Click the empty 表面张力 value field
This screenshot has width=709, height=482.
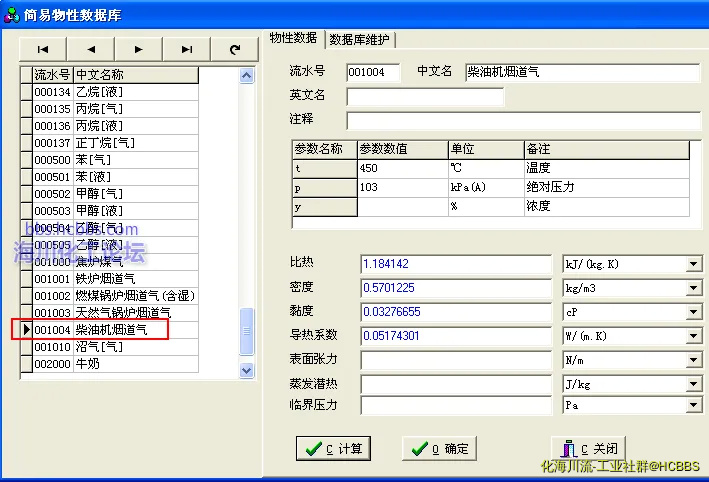tap(456, 360)
